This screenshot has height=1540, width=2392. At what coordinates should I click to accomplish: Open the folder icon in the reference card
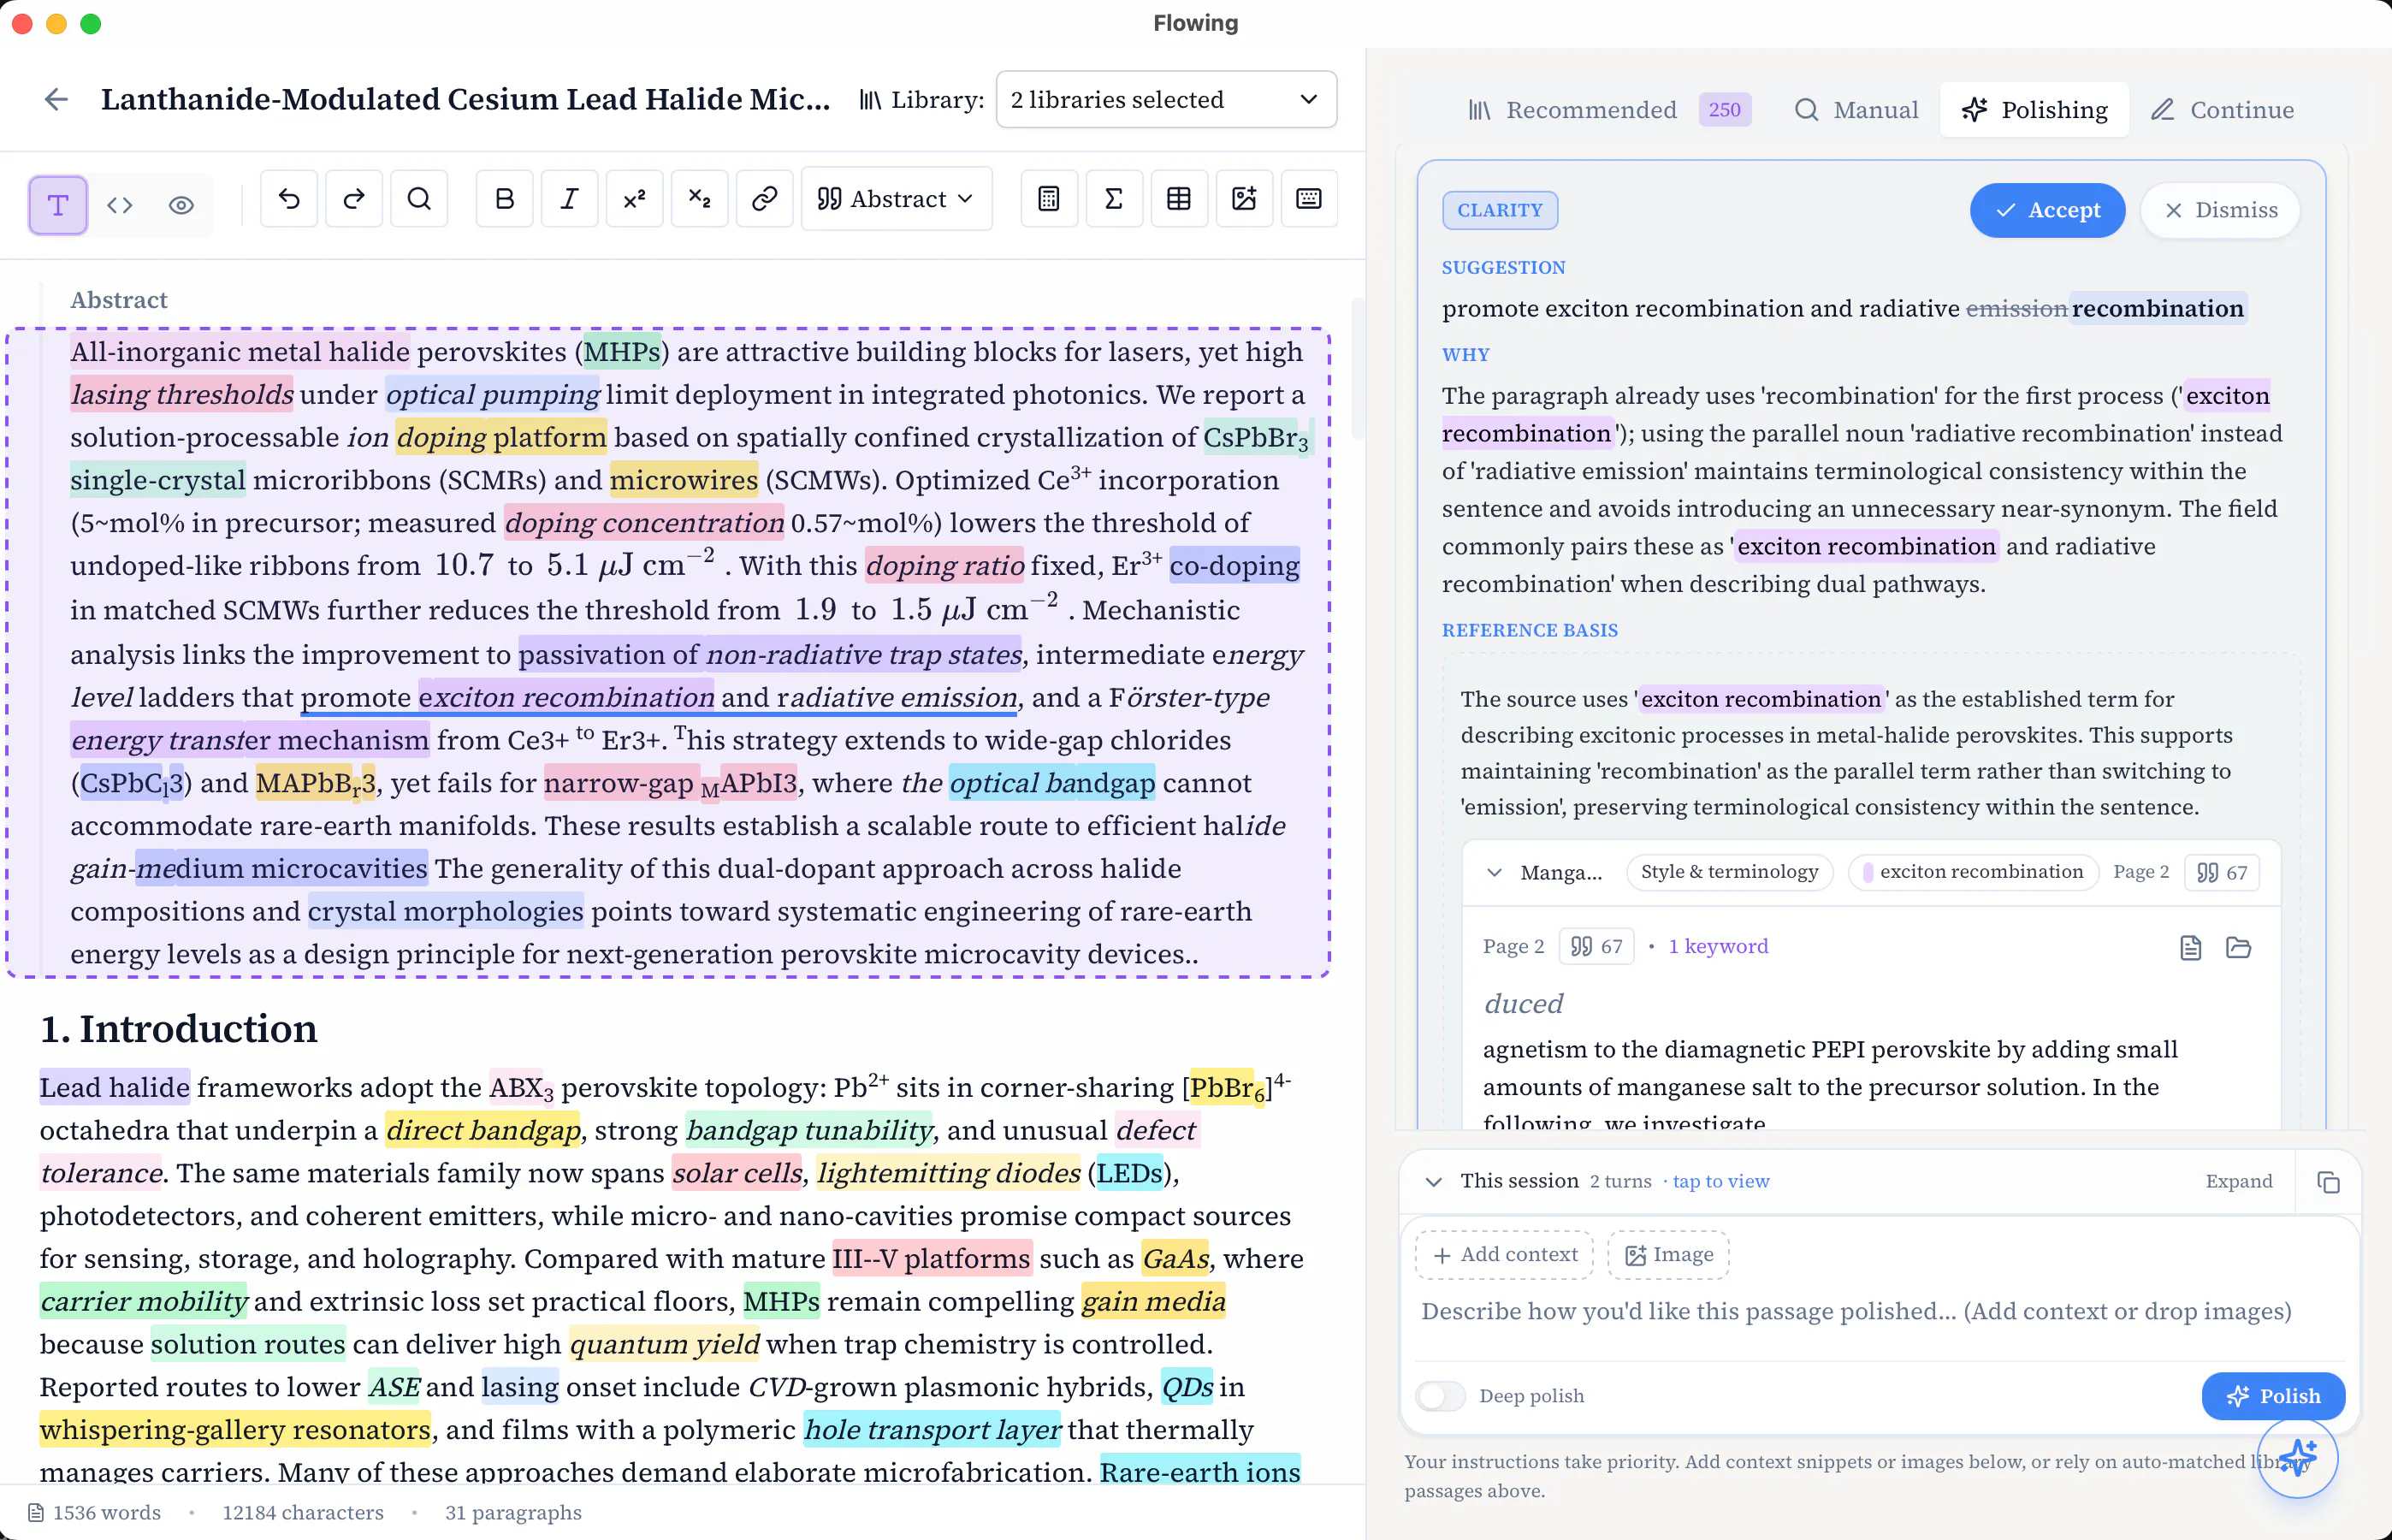coord(2238,947)
